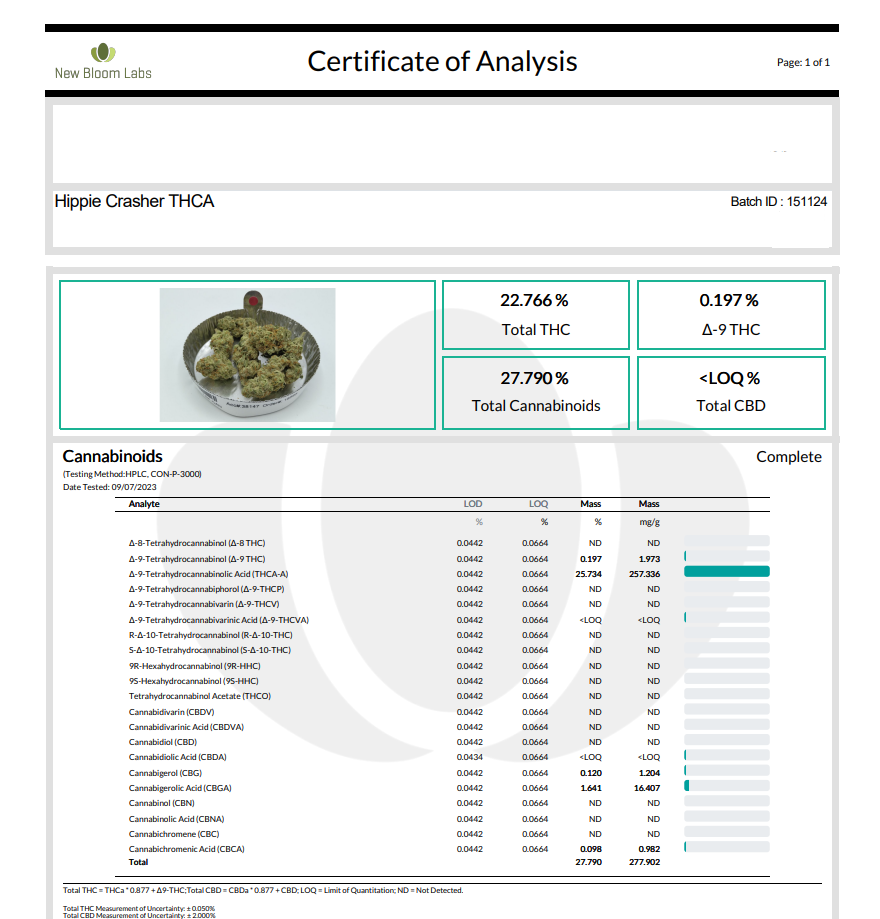Open the cannabis sample photo
The height and width of the screenshot is (919, 880).
coord(247,355)
